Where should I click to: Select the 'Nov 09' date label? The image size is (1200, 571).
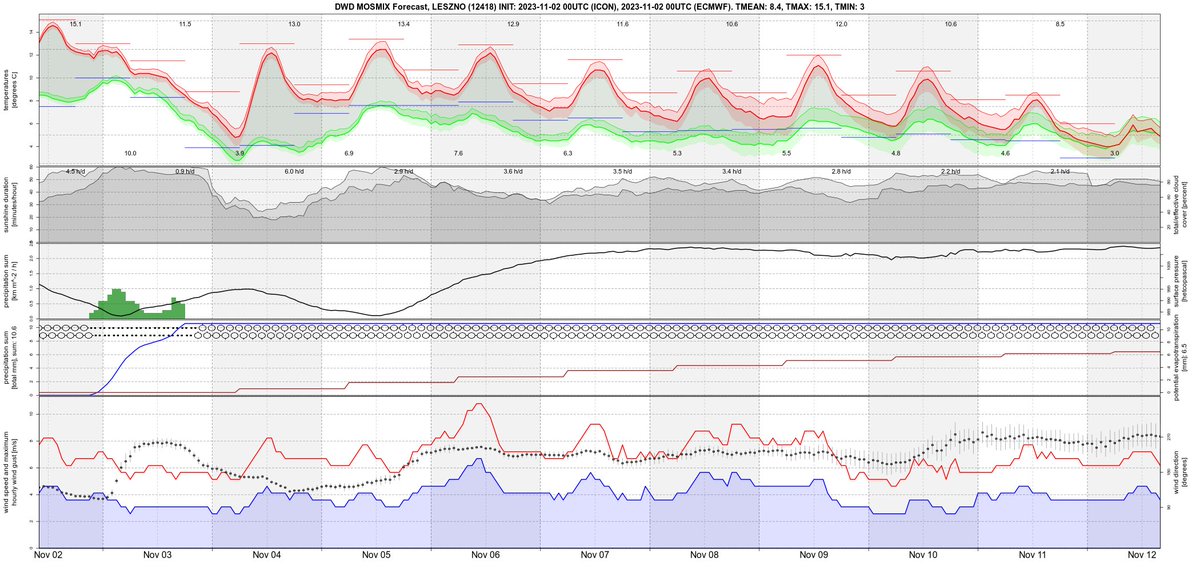click(x=814, y=554)
